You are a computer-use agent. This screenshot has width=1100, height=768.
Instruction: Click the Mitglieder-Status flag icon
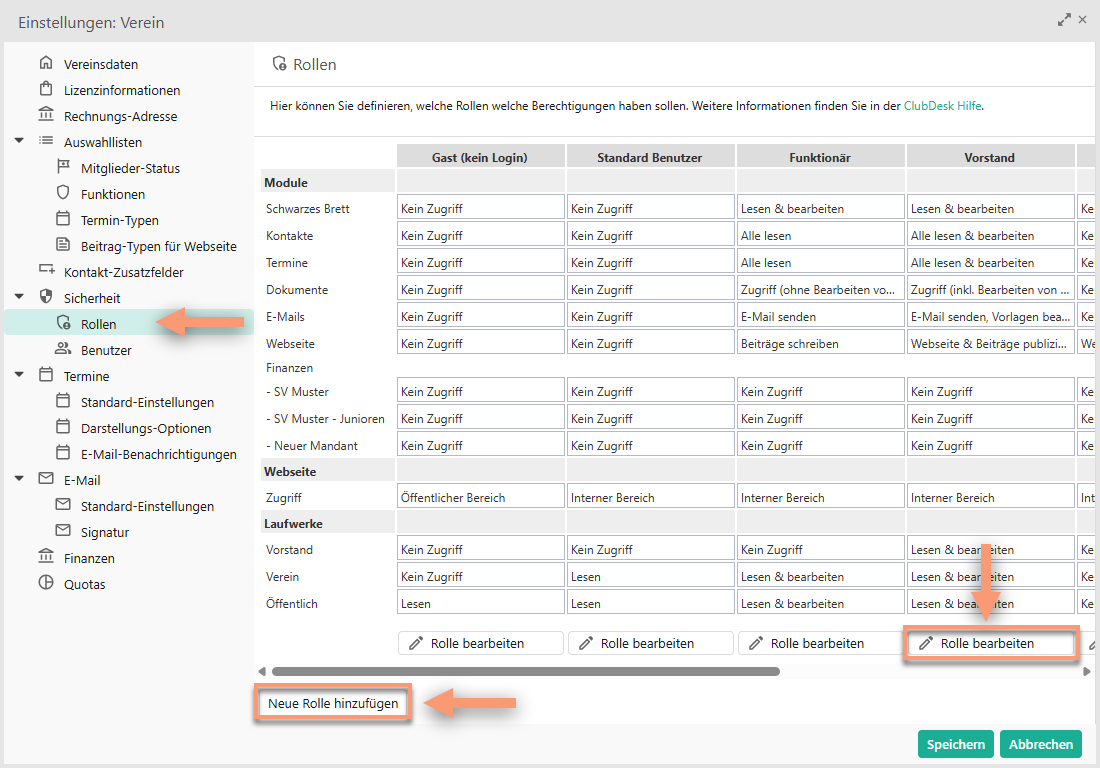click(63, 167)
